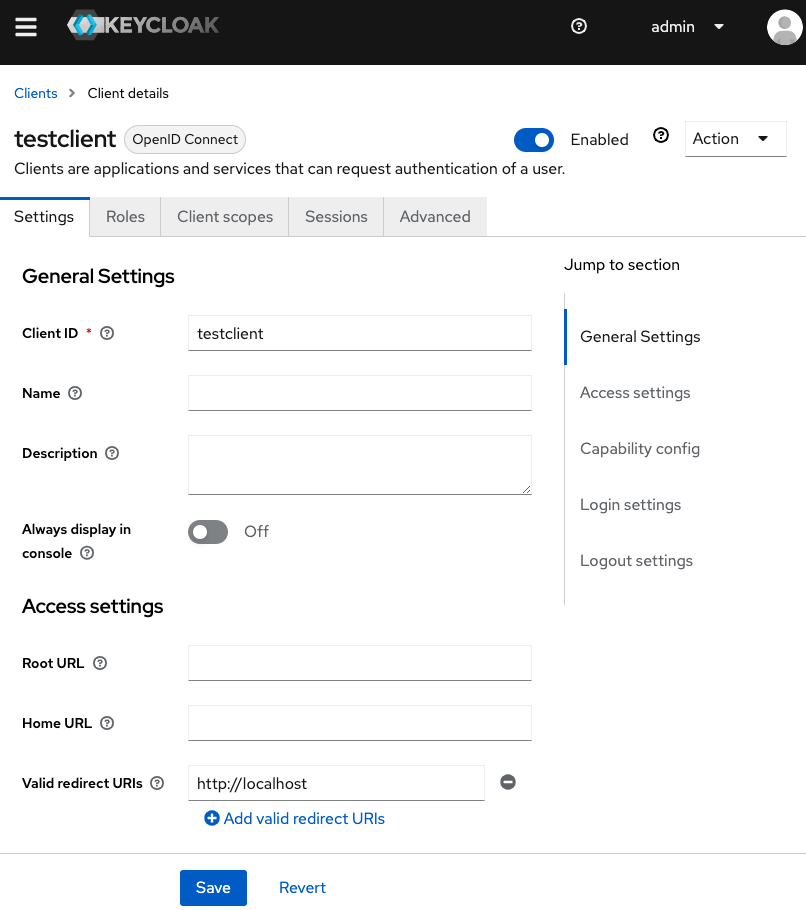
Task: Navigate back via the Clients breadcrumb
Action: [35, 93]
